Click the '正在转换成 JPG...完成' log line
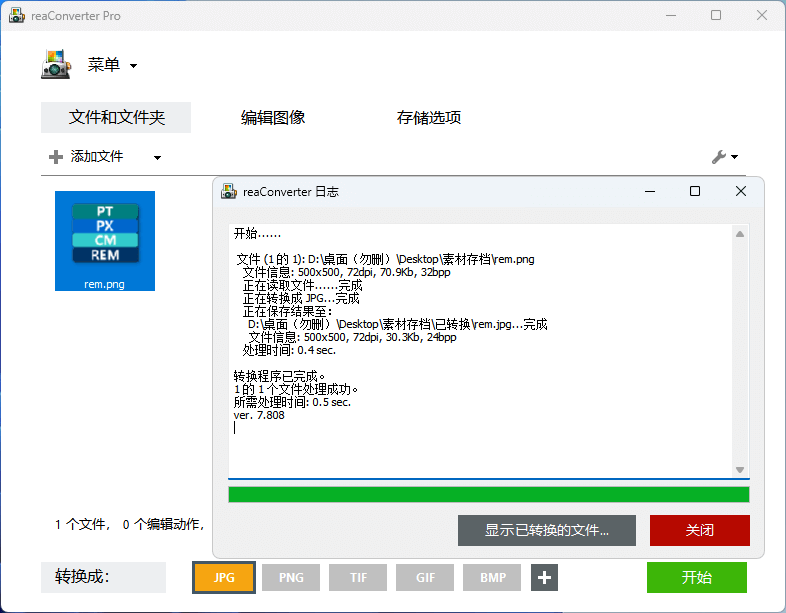Image resolution: width=786 pixels, height=613 pixels. [x=301, y=299]
